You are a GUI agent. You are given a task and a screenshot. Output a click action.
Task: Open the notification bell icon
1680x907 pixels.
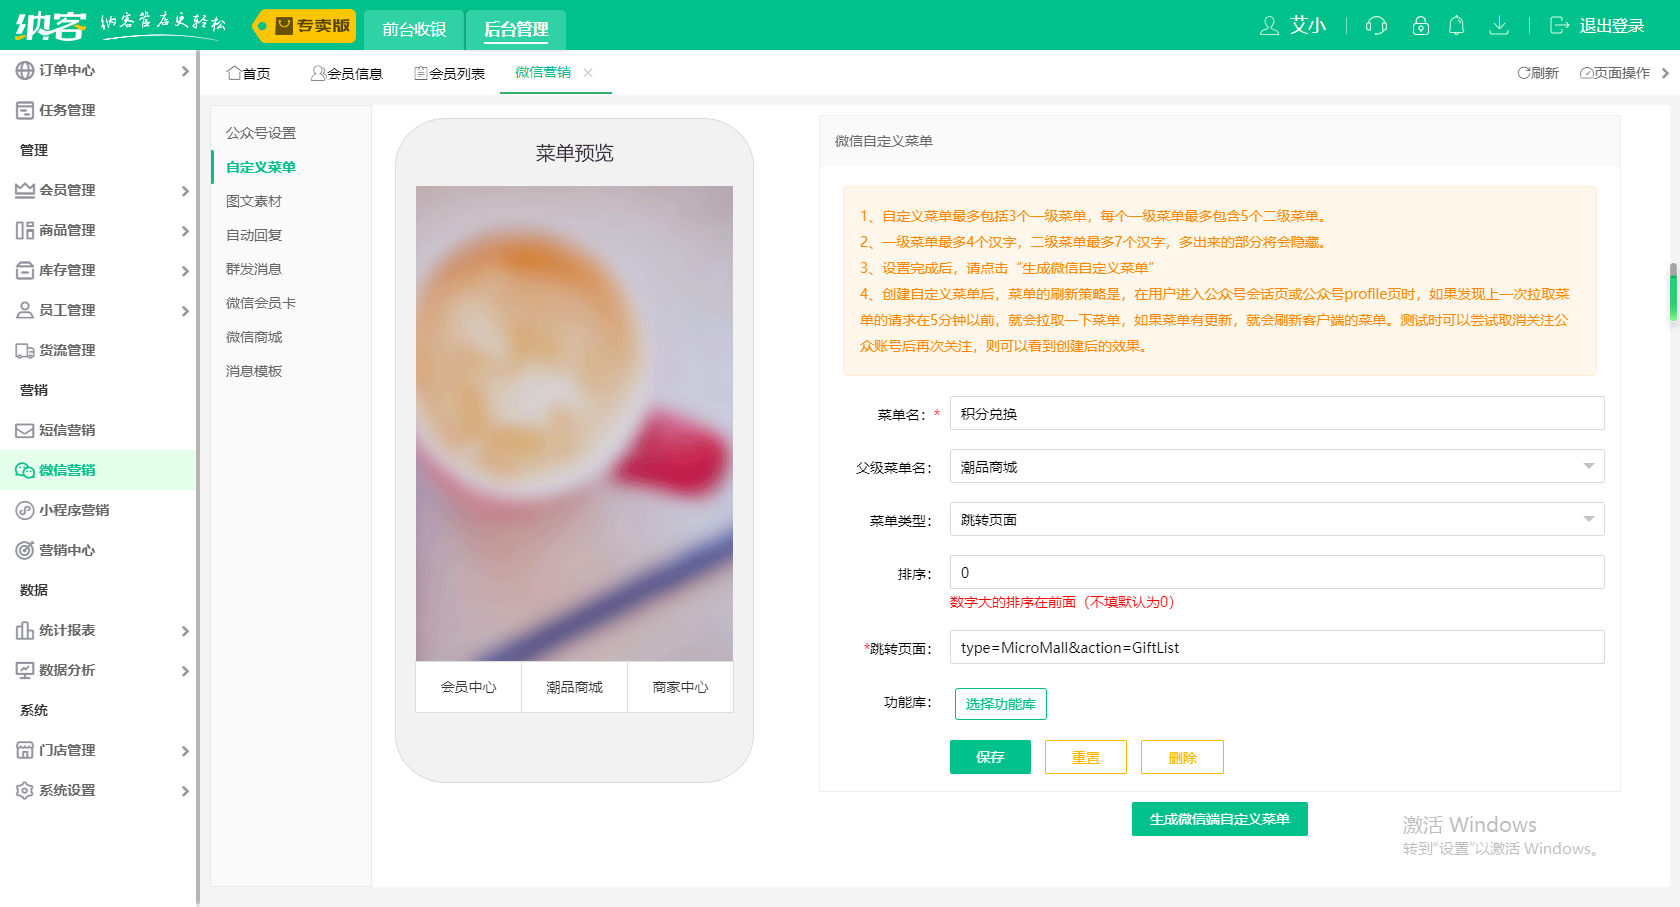[1457, 26]
